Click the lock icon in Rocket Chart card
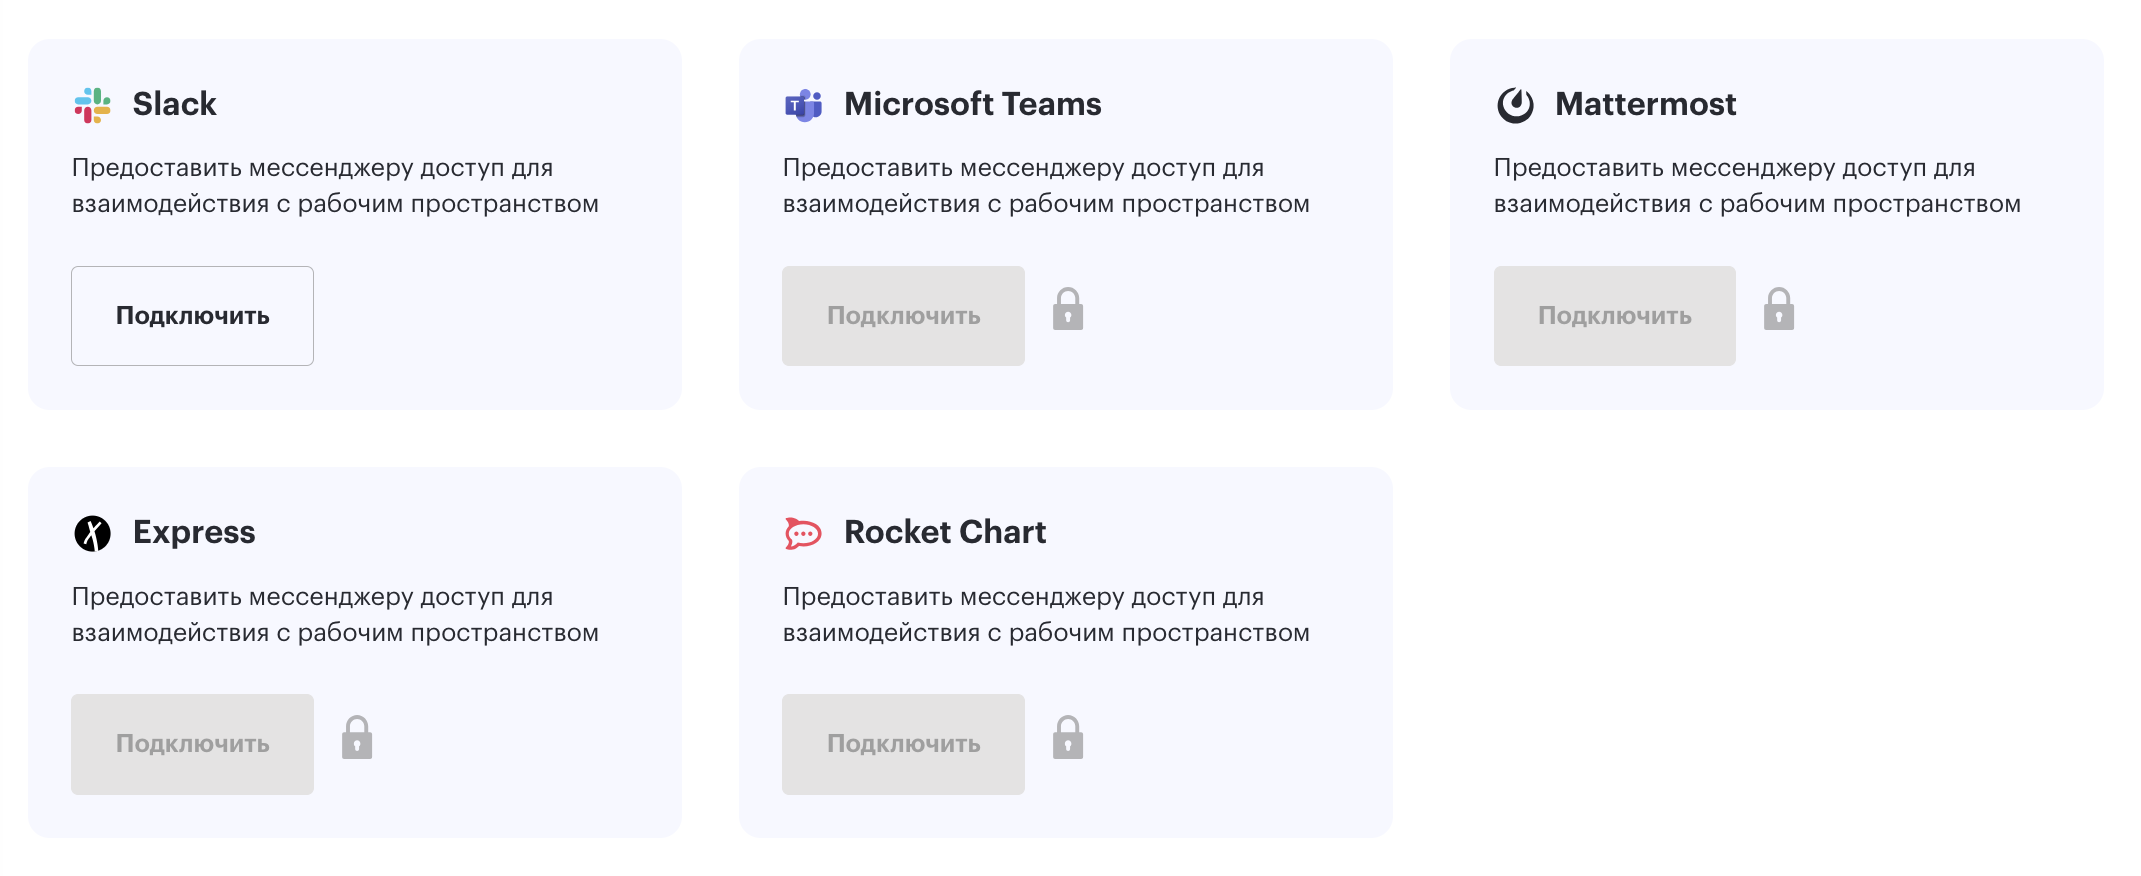Screen dimensions: 2141x876 tap(1068, 737)
